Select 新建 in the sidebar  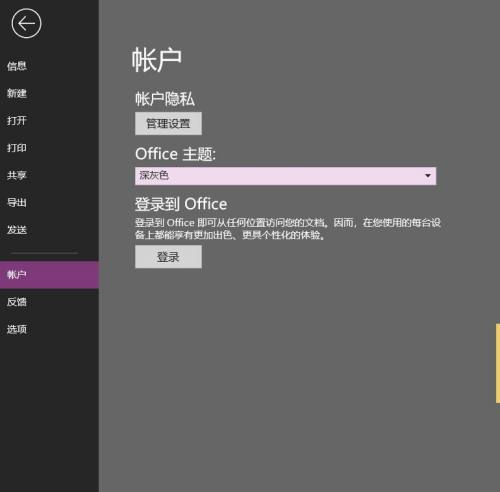pos(17,93)
